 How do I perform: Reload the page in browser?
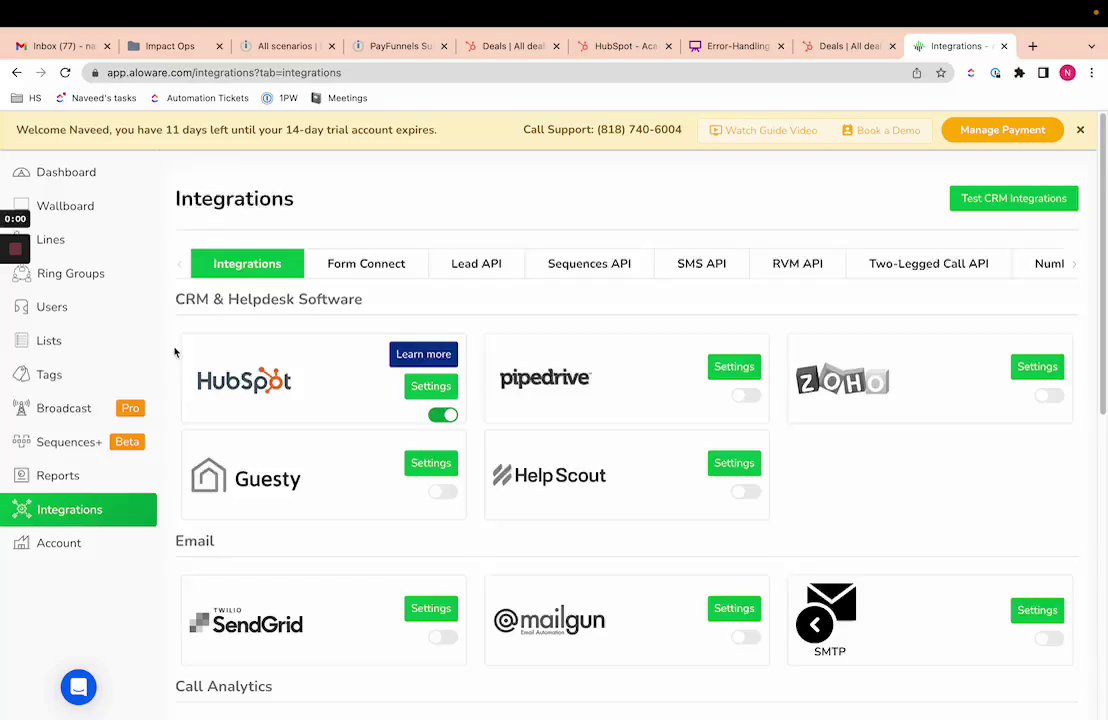[x=65, y=73]
